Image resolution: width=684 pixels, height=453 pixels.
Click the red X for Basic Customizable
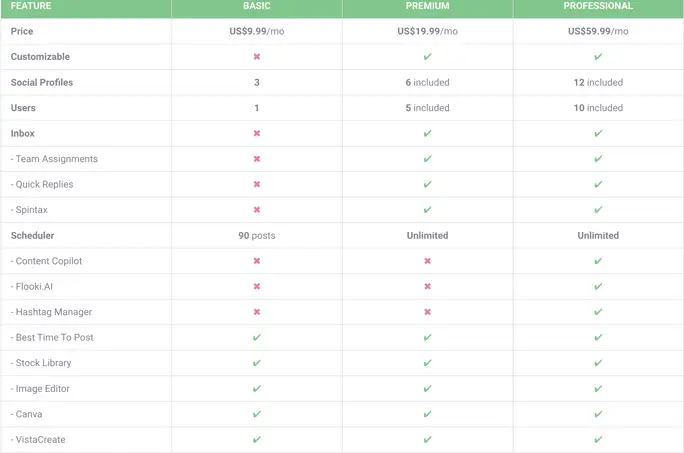pos(257,57)
